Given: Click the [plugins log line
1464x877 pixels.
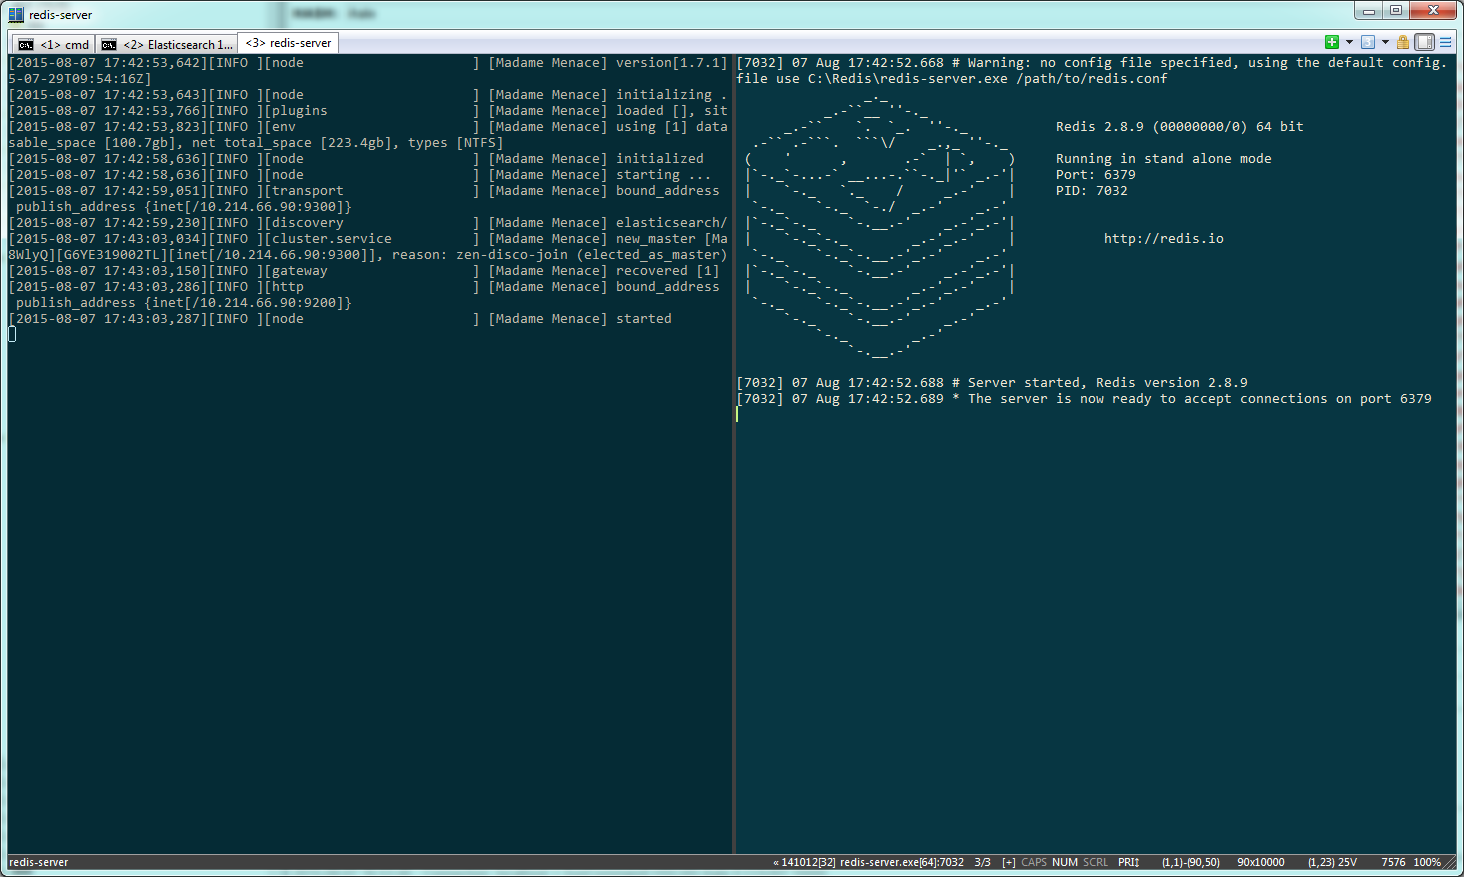Looking at the screenshot, I should pos(368,111).
